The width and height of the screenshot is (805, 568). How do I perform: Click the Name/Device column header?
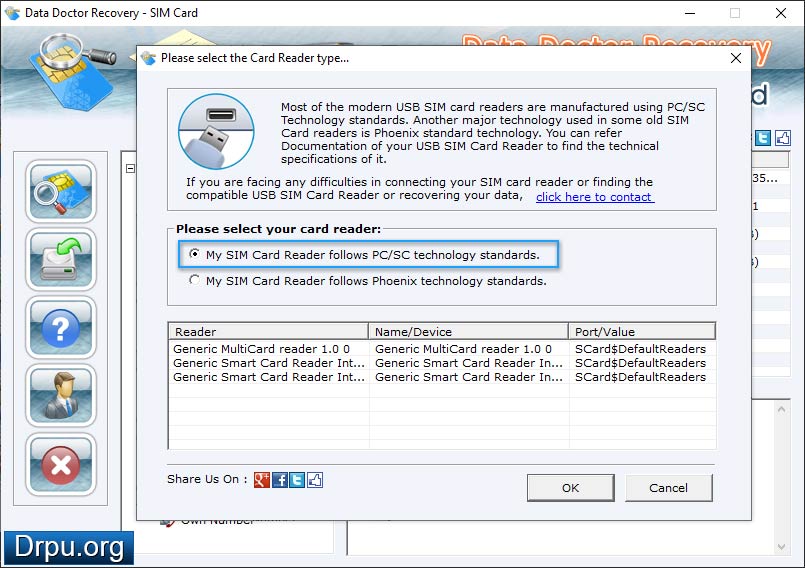pos(468,332)
